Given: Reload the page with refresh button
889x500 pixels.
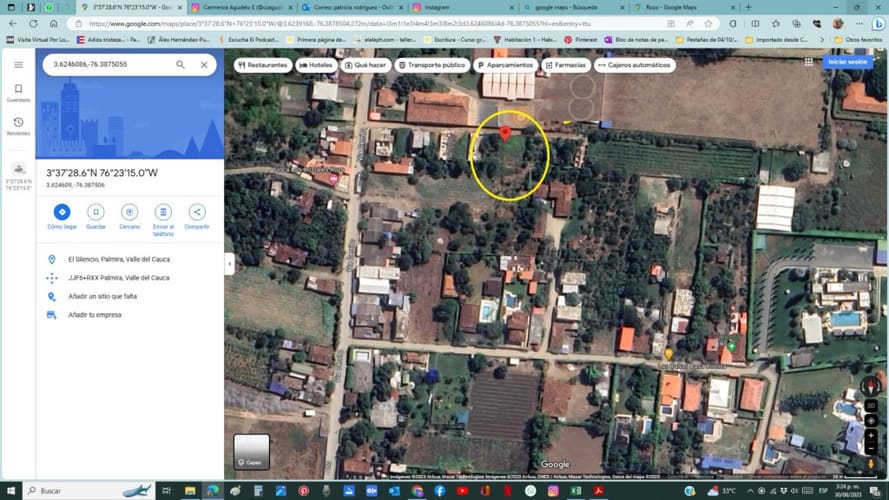Looking at the screenshot, I should pyautogui.click(x=33, y=24).
